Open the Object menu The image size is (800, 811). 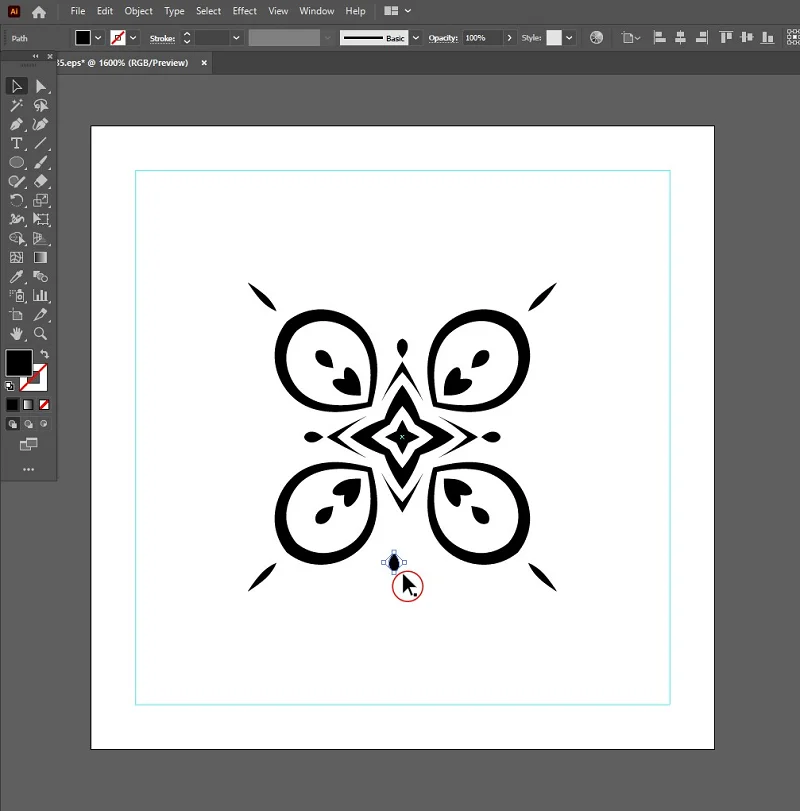[x=138, y=11]
